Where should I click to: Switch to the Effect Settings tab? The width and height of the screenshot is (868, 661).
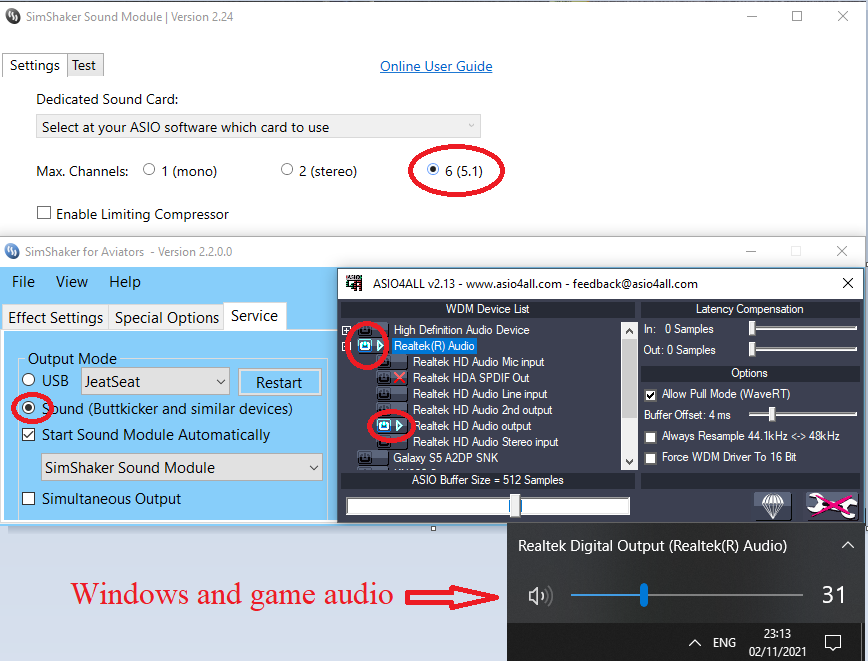pos(55,318)
